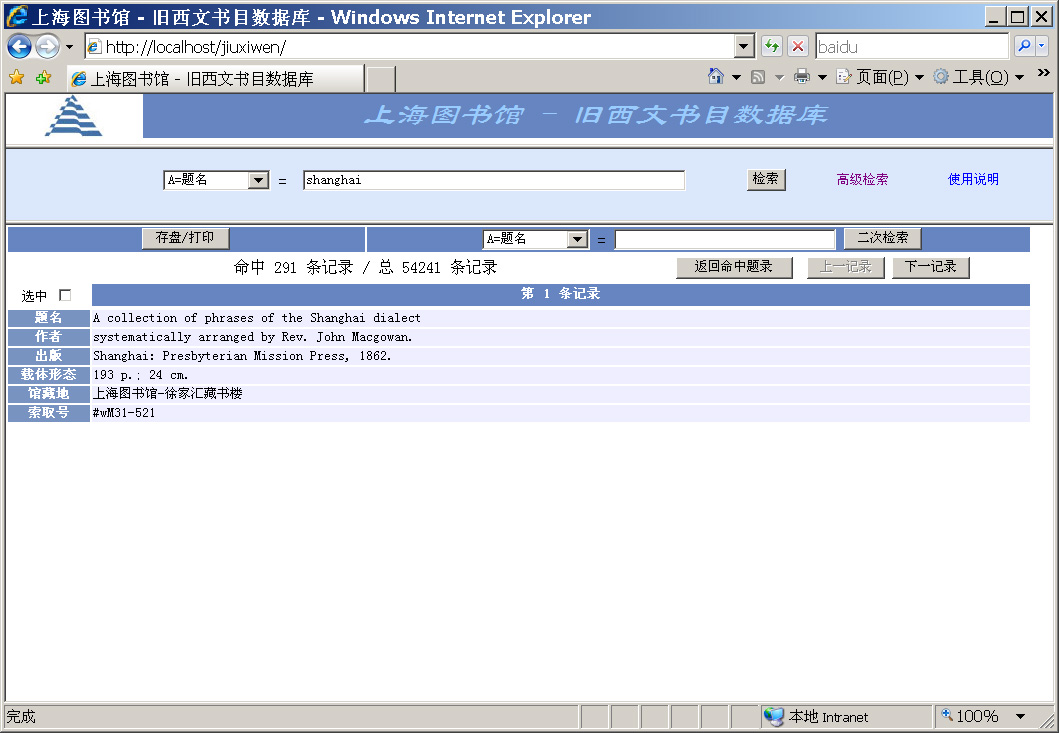Expand the Print options dropdown arrow
Screen dimensions: 1059x733
822,77
